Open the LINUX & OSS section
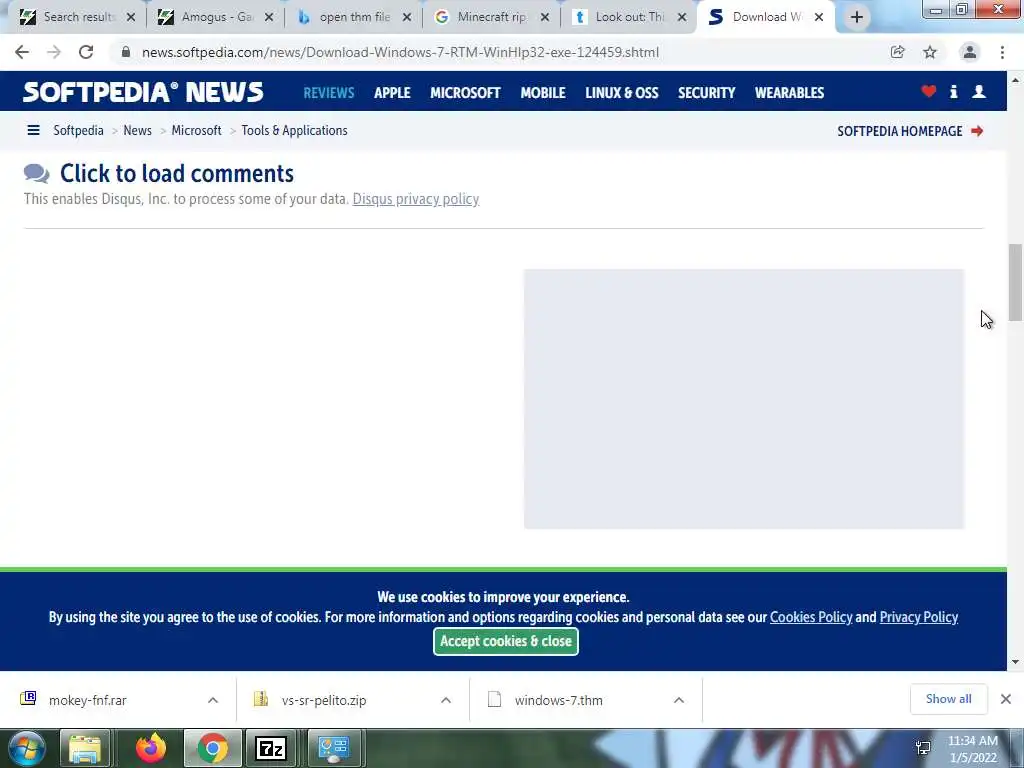 tap(622, 93)
